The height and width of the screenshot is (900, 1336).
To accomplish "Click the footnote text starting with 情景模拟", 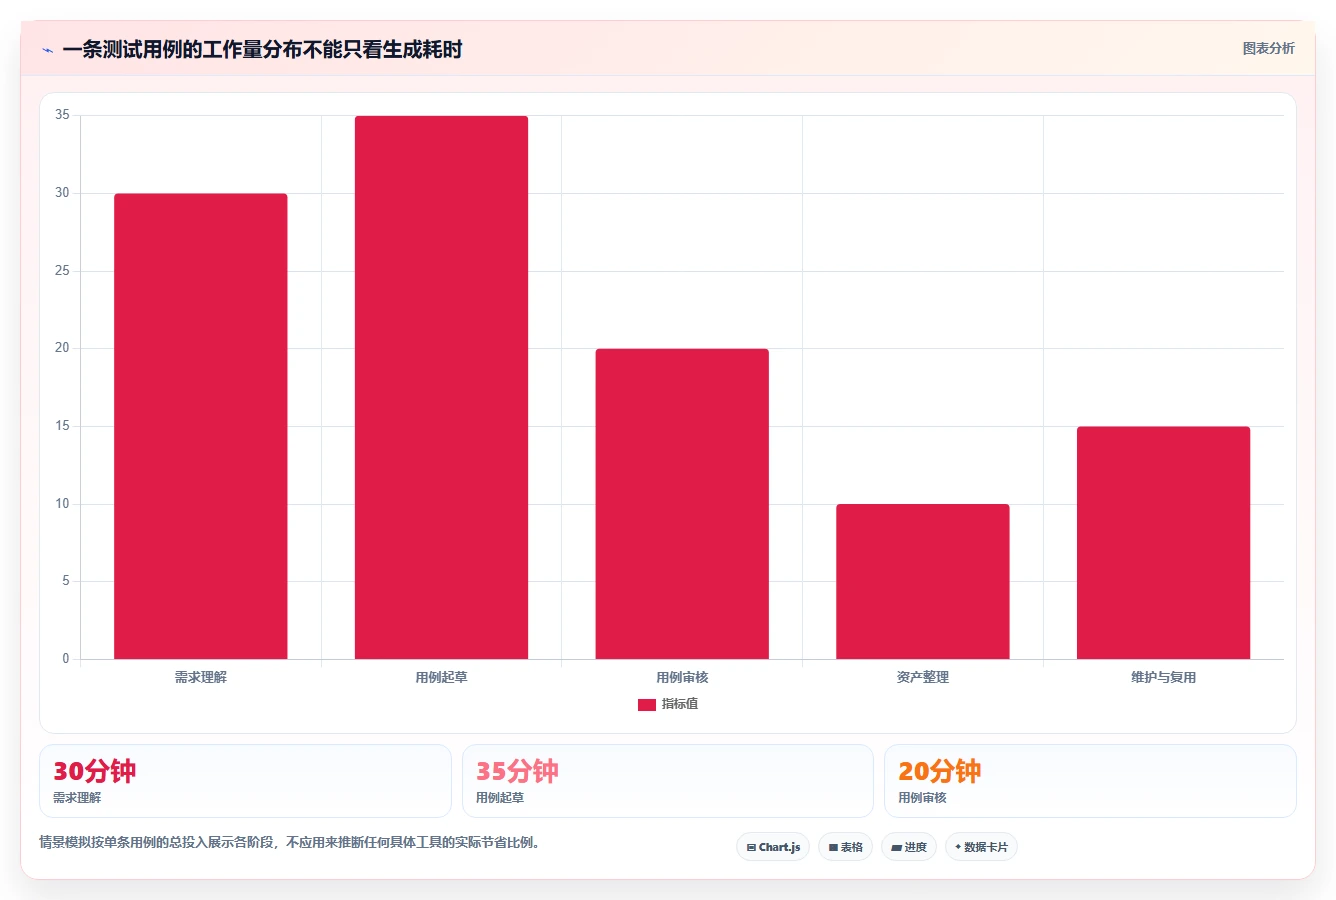I will tap(289, 842).
